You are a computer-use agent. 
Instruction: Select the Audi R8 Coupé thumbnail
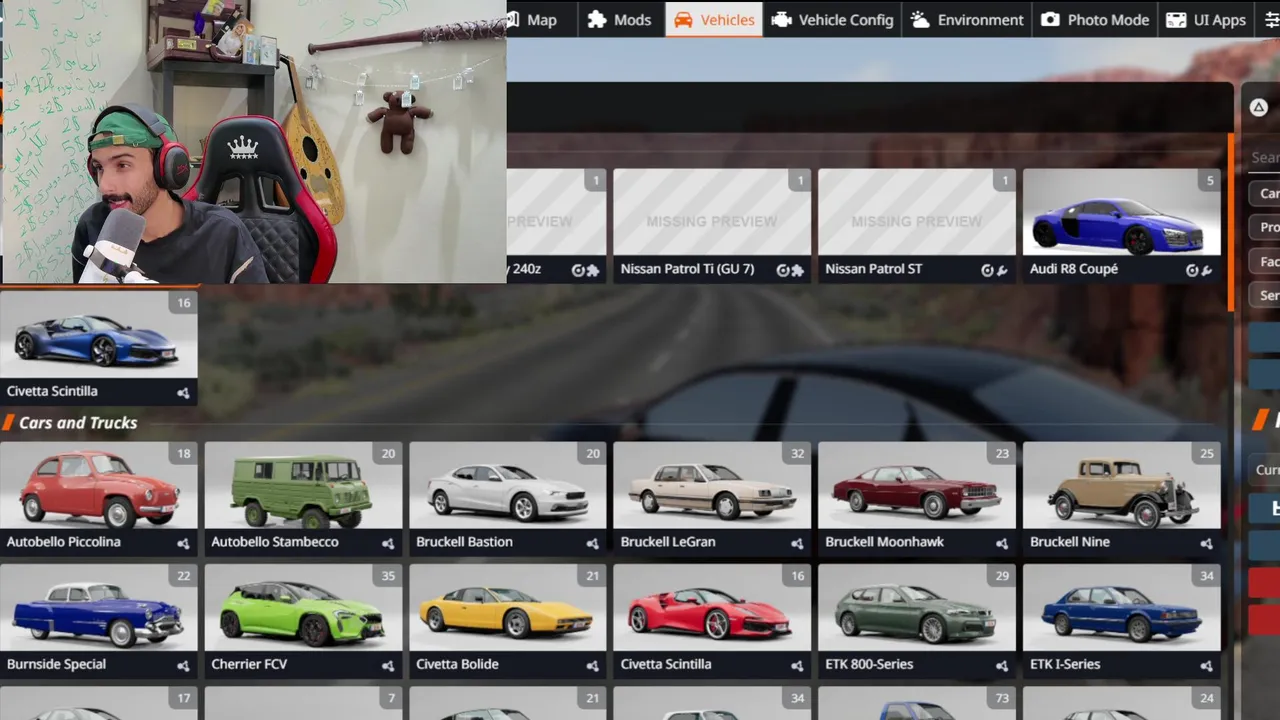point(1121,212)
